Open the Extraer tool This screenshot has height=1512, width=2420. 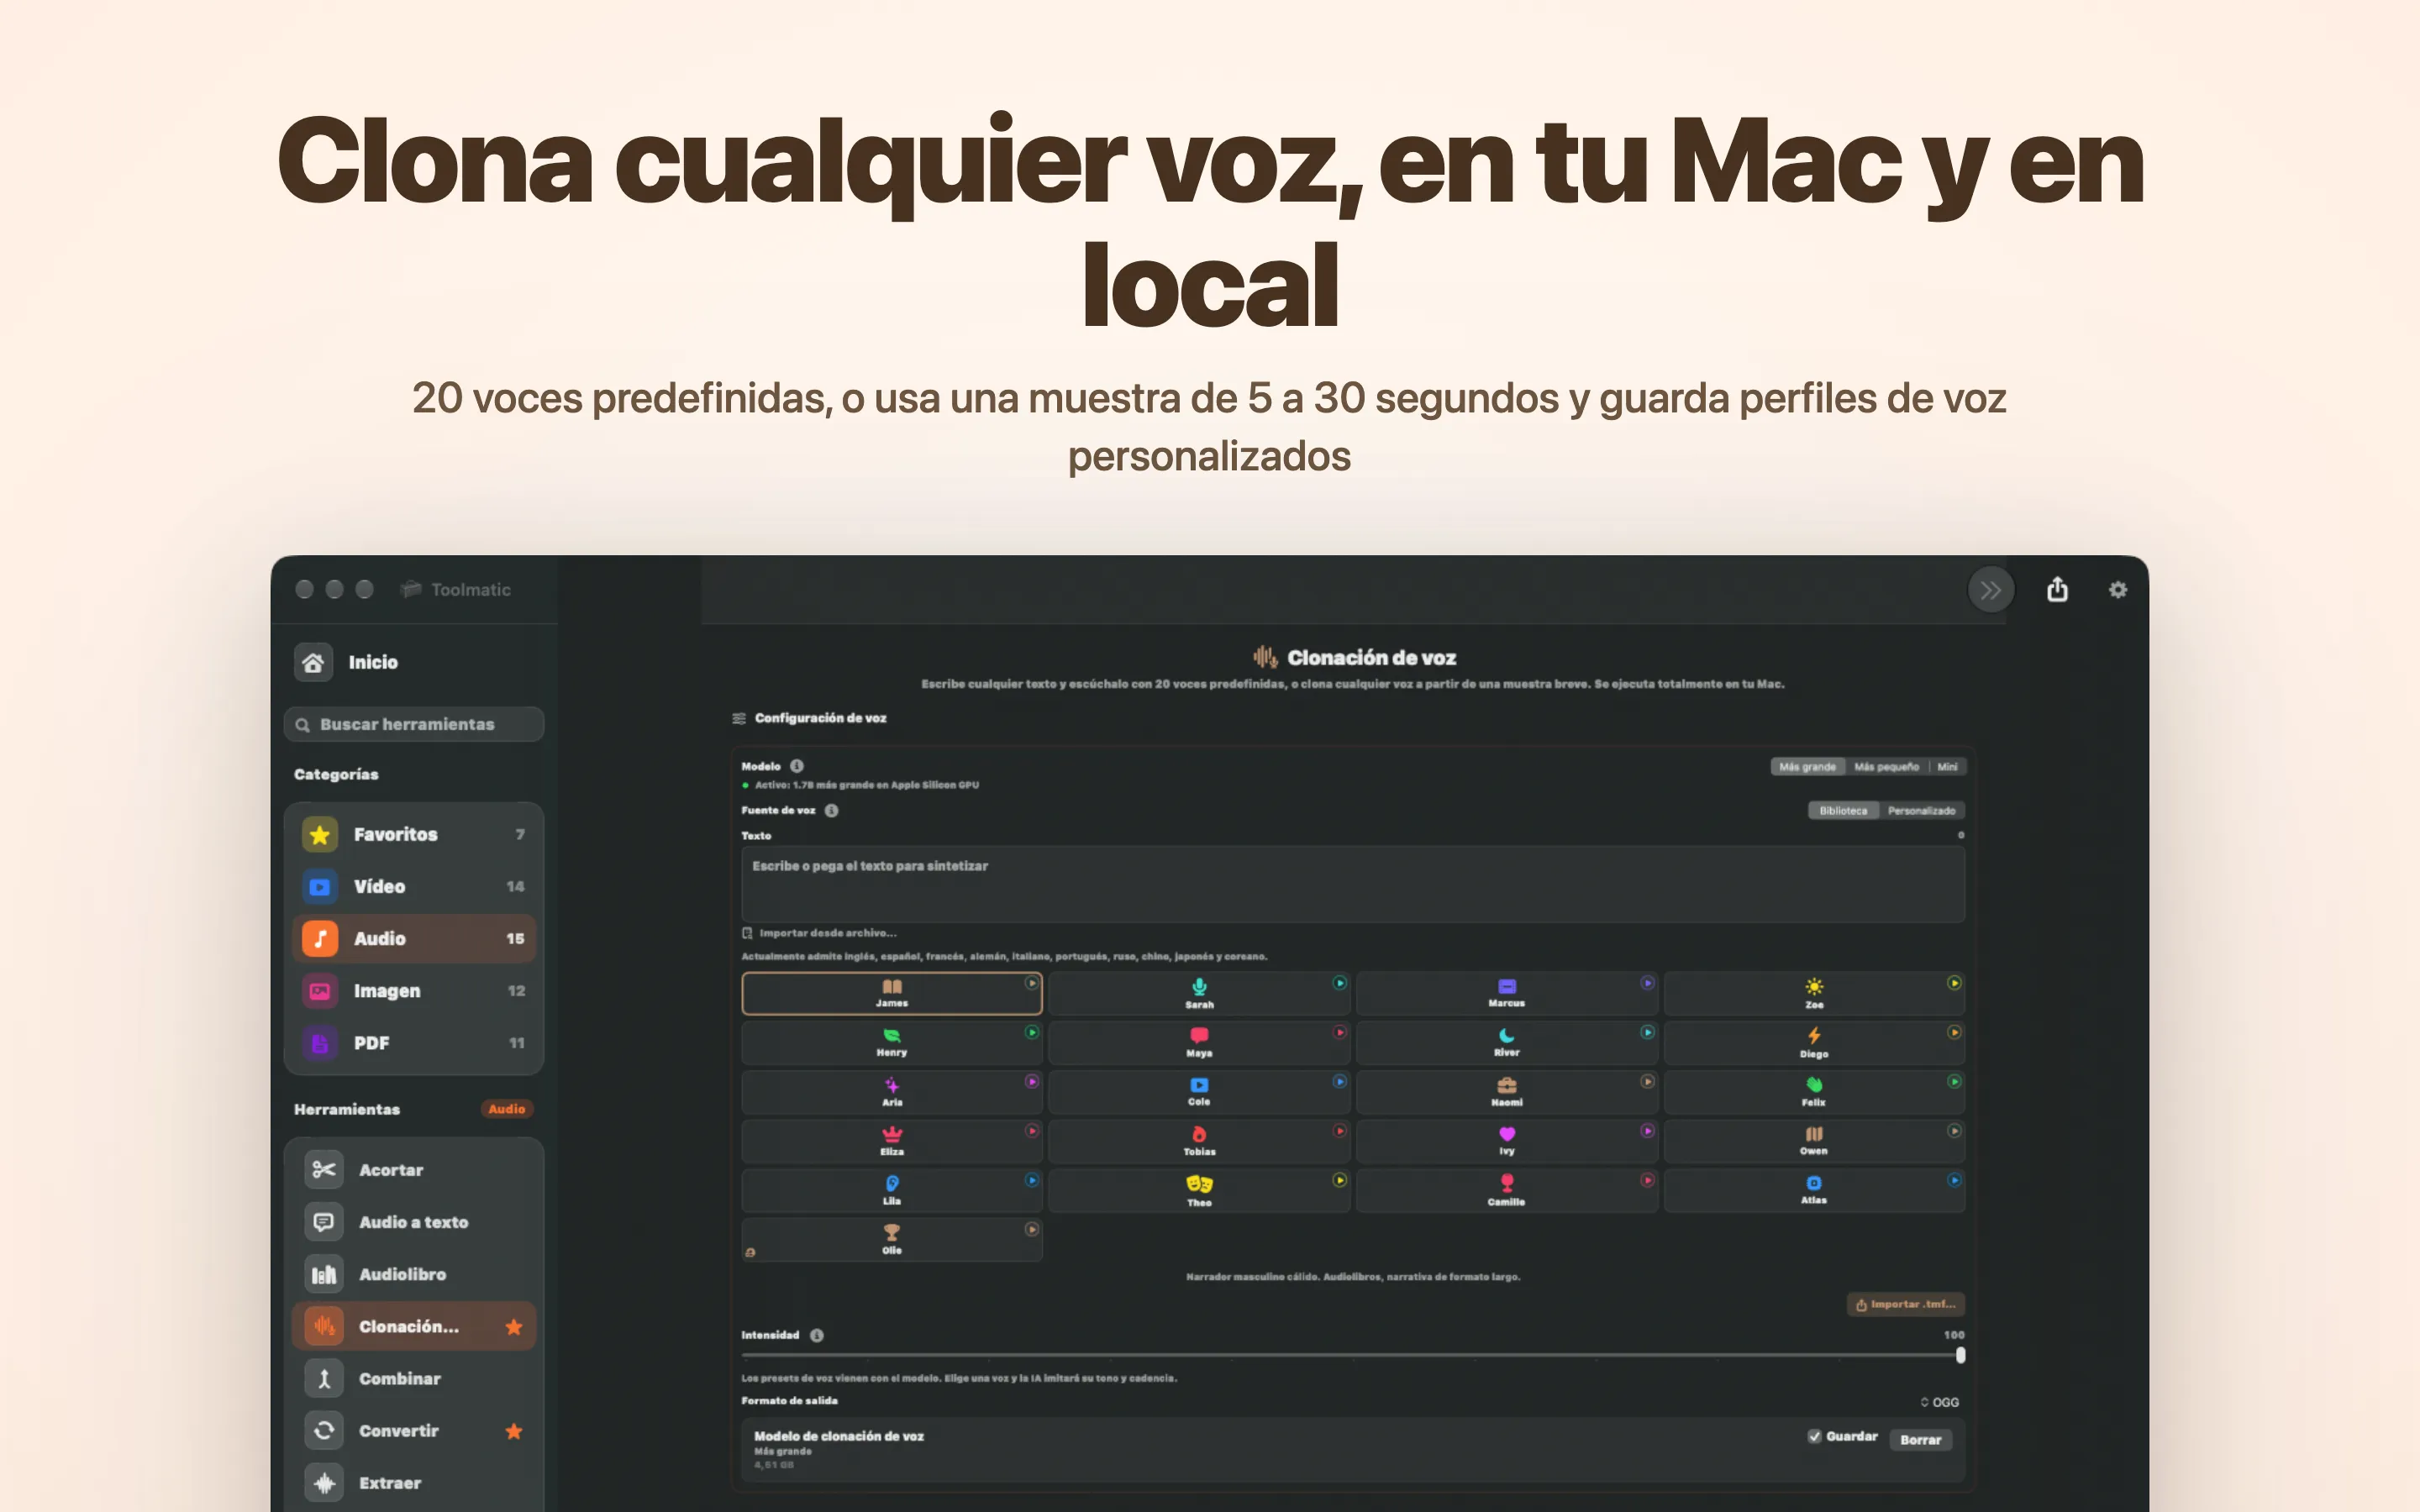click(414, 1482)
